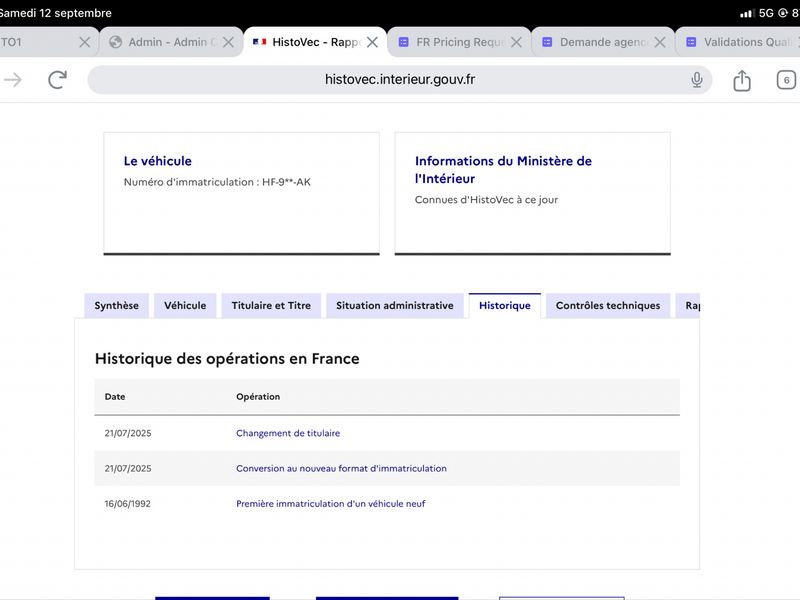Tap the histovec.interieur.gouv.fr address field
This screenshot has width=800, height=600.
pos(399,80)
